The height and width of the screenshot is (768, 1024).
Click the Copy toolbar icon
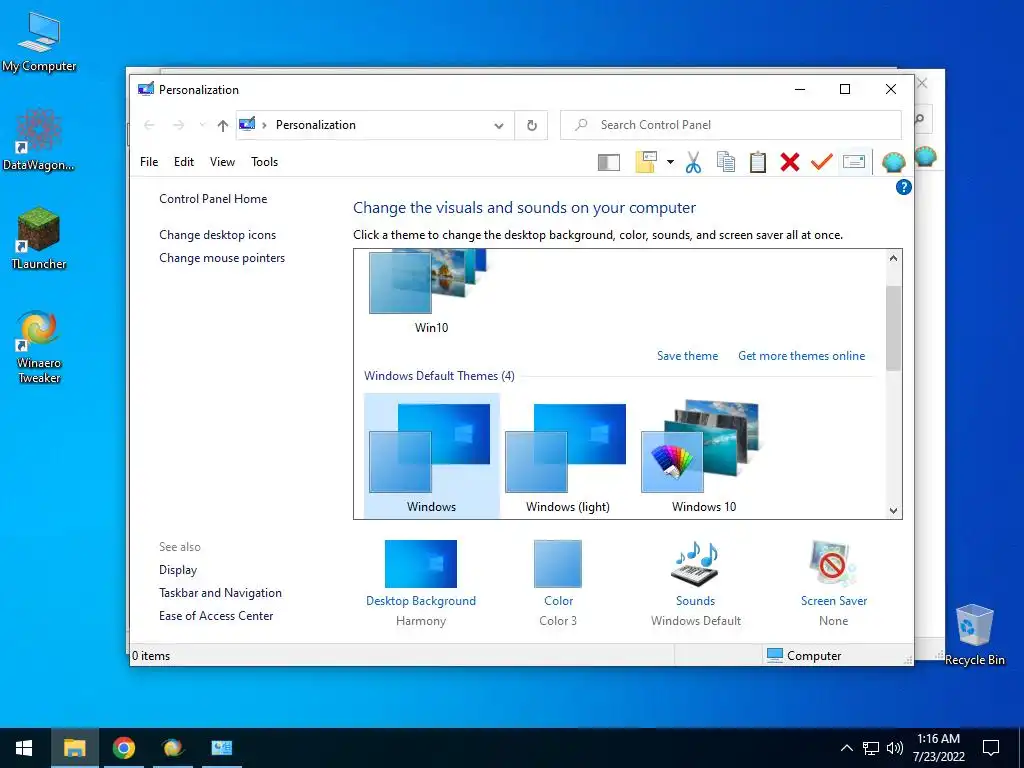[x=726, y=162]
